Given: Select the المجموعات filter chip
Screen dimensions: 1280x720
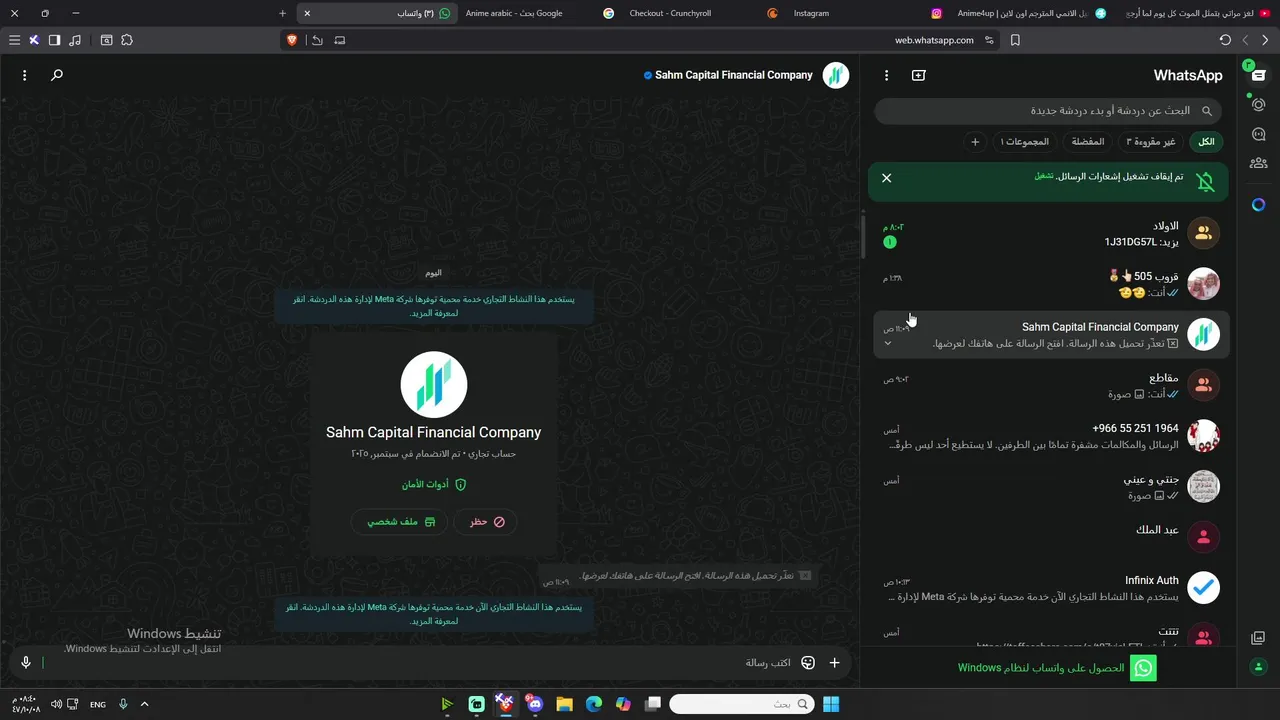Looking at the screenshot, I should 1025,142.
